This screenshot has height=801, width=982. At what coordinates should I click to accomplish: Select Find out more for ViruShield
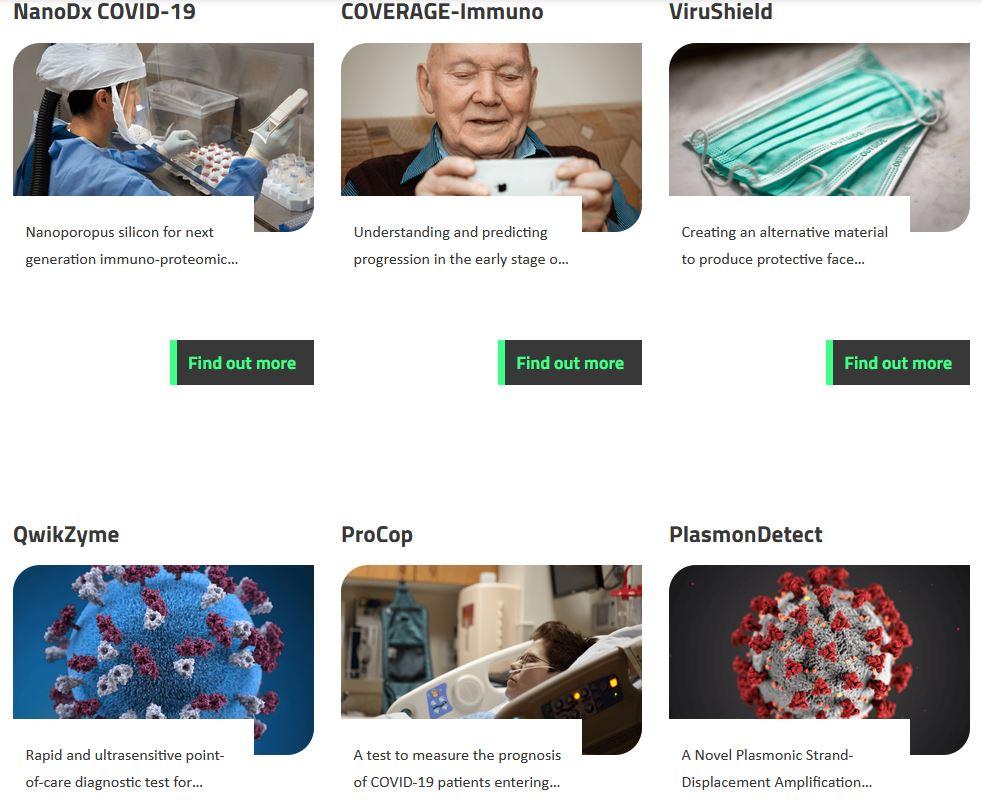[x=897, y=363]
